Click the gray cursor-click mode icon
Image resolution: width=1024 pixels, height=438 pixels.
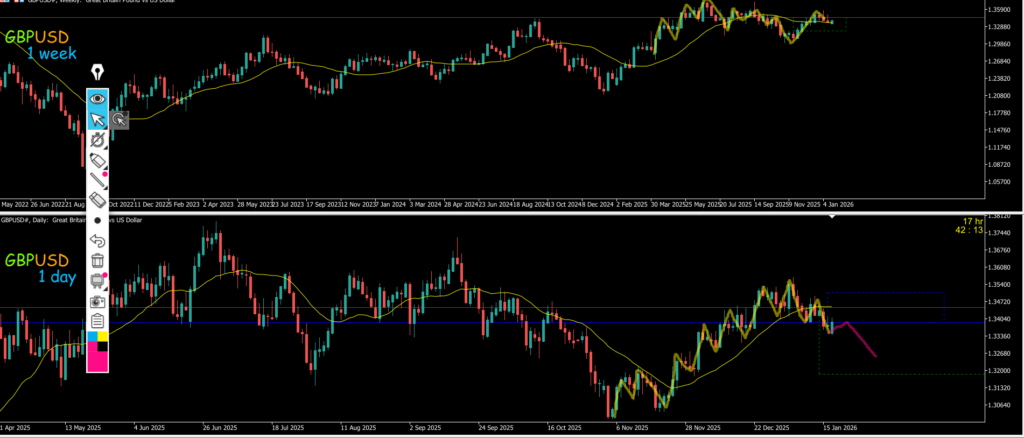pos(120,120)
